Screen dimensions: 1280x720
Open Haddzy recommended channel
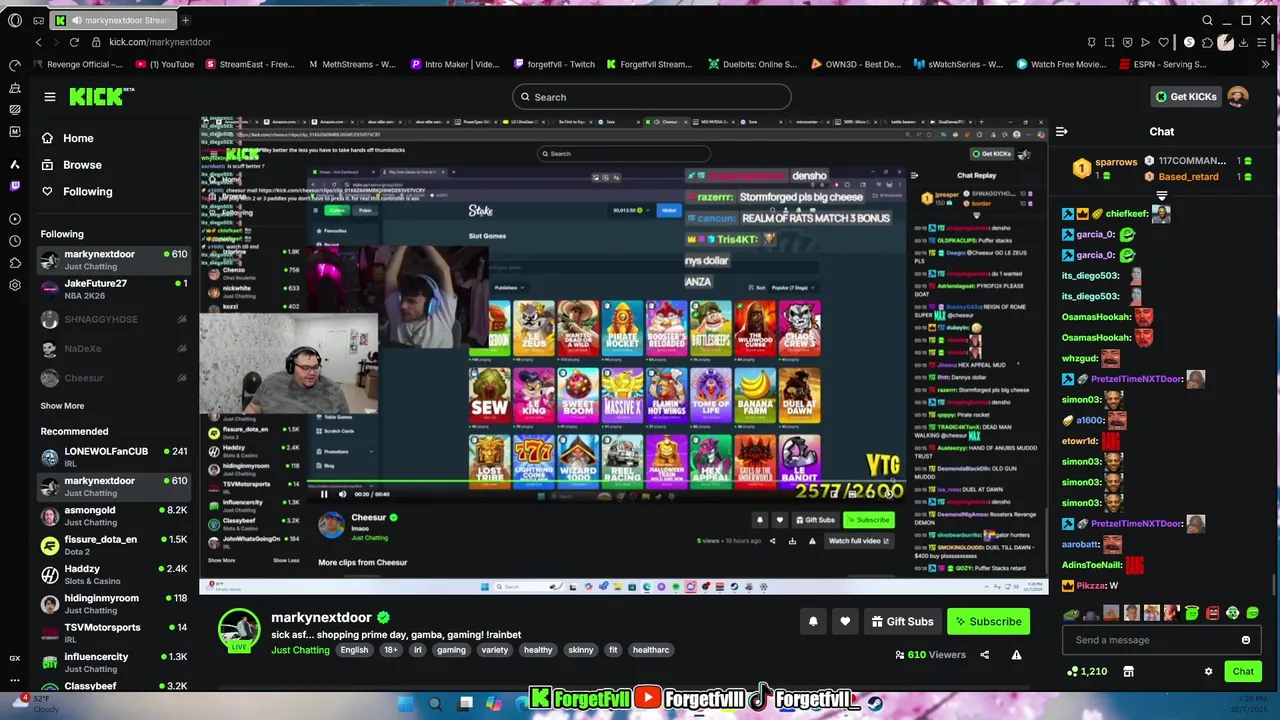point(114,575)
